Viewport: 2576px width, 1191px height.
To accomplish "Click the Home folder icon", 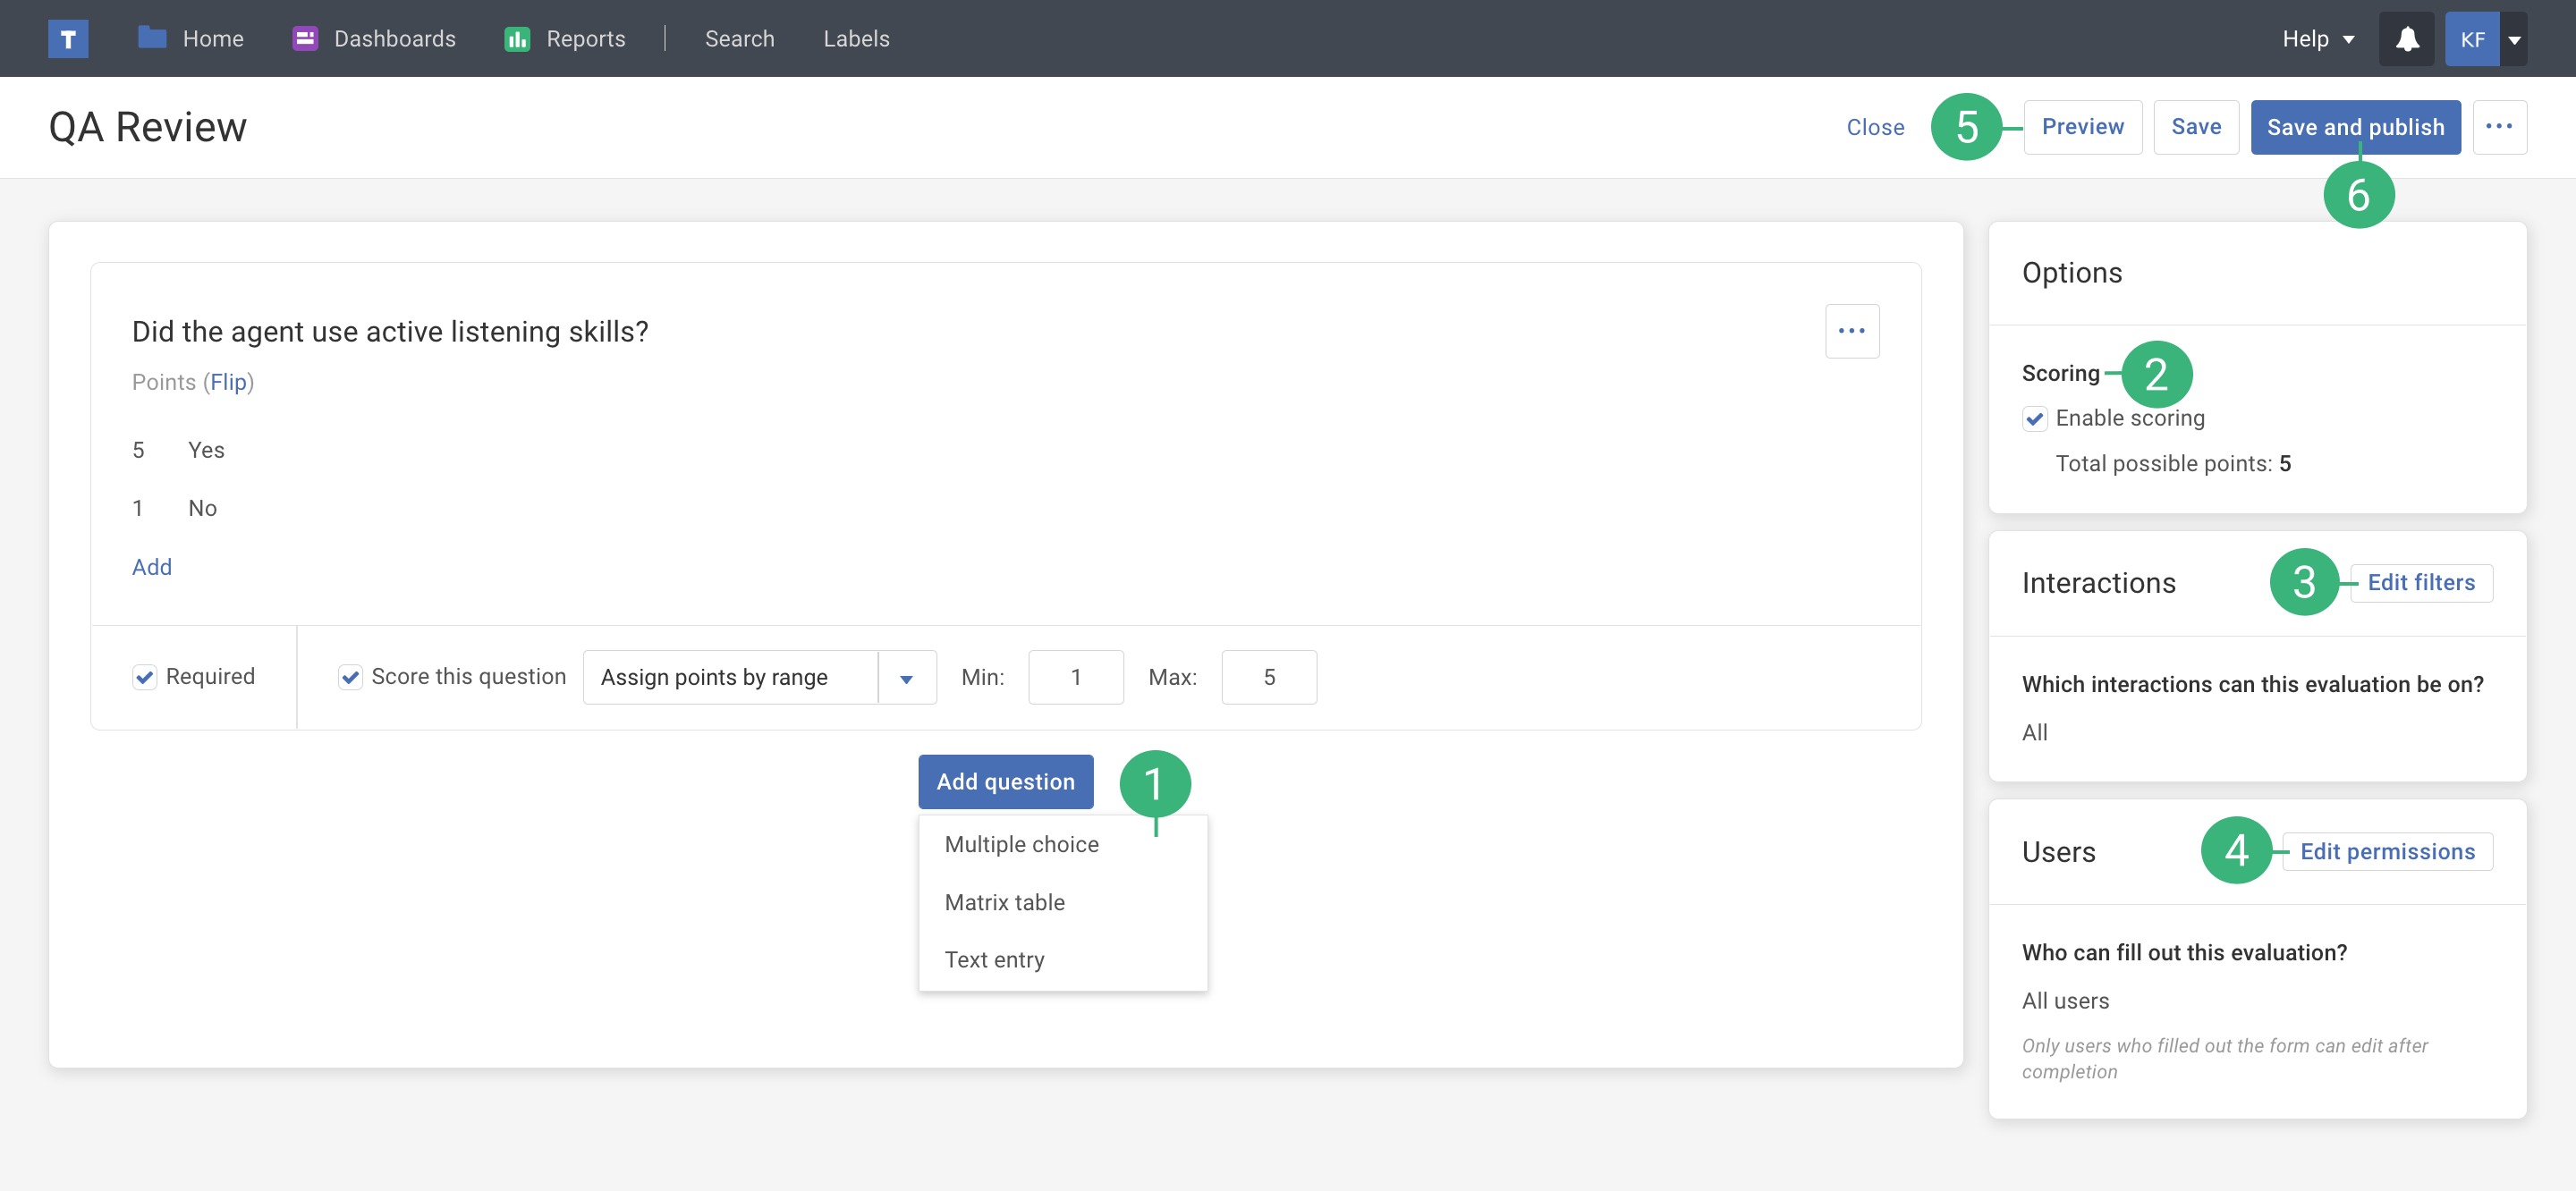I will [152, 38].
